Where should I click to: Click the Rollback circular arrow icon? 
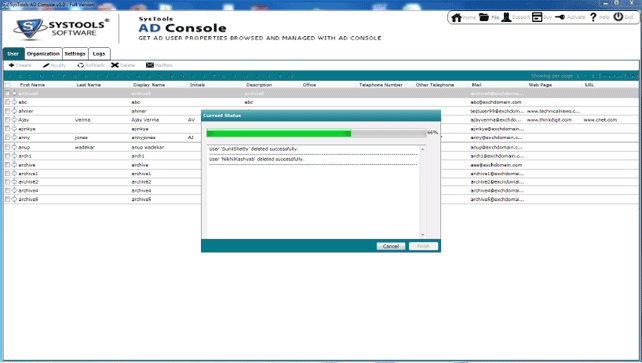81,65
